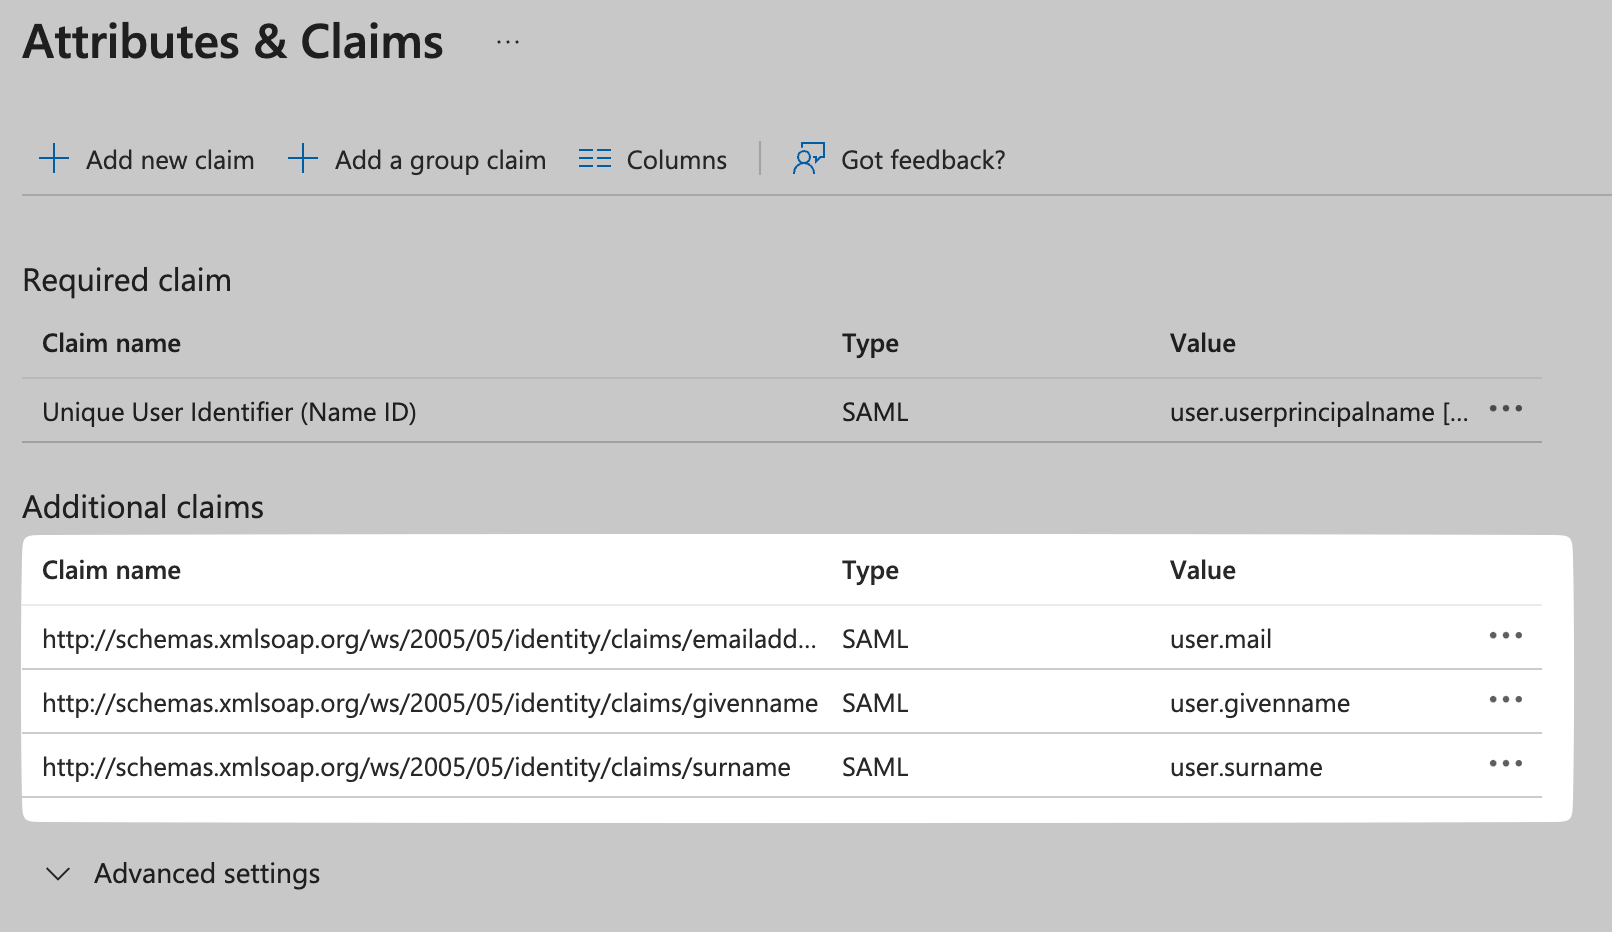Click the user.userprincipalname value
This screenshot has width=1612, height=932.
tap(1317, 412)
